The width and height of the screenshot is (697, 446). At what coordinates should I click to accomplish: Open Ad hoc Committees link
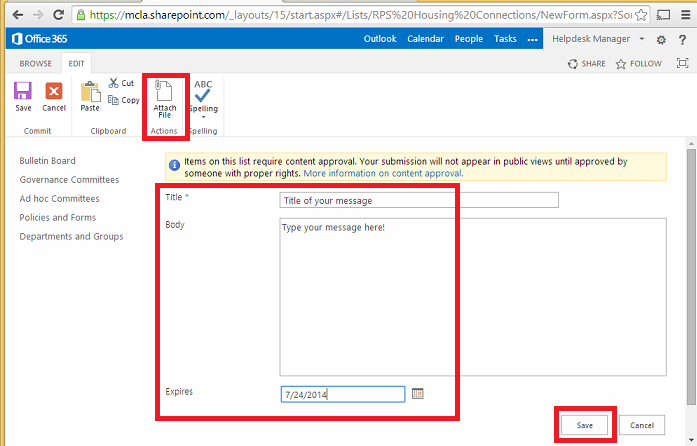tap(60, 198)
